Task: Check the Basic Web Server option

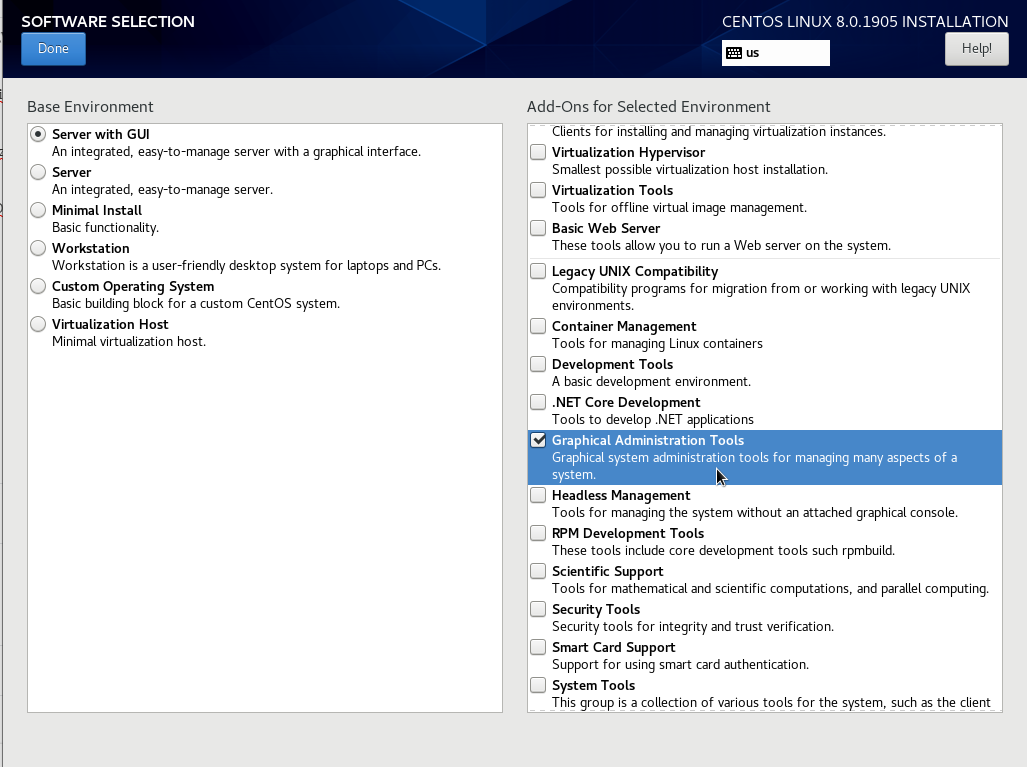Action: tap(537, 227)
